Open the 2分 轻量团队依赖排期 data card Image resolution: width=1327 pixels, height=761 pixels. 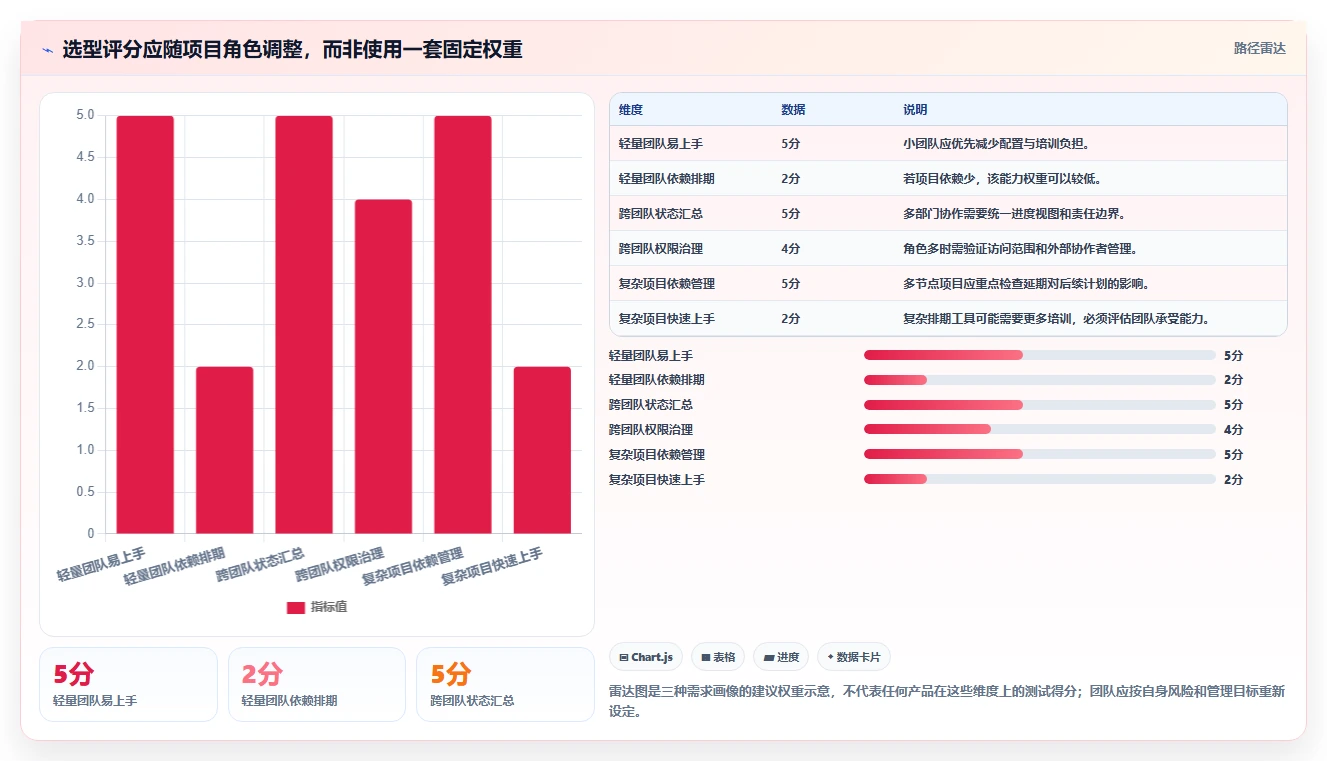point(317,684)
